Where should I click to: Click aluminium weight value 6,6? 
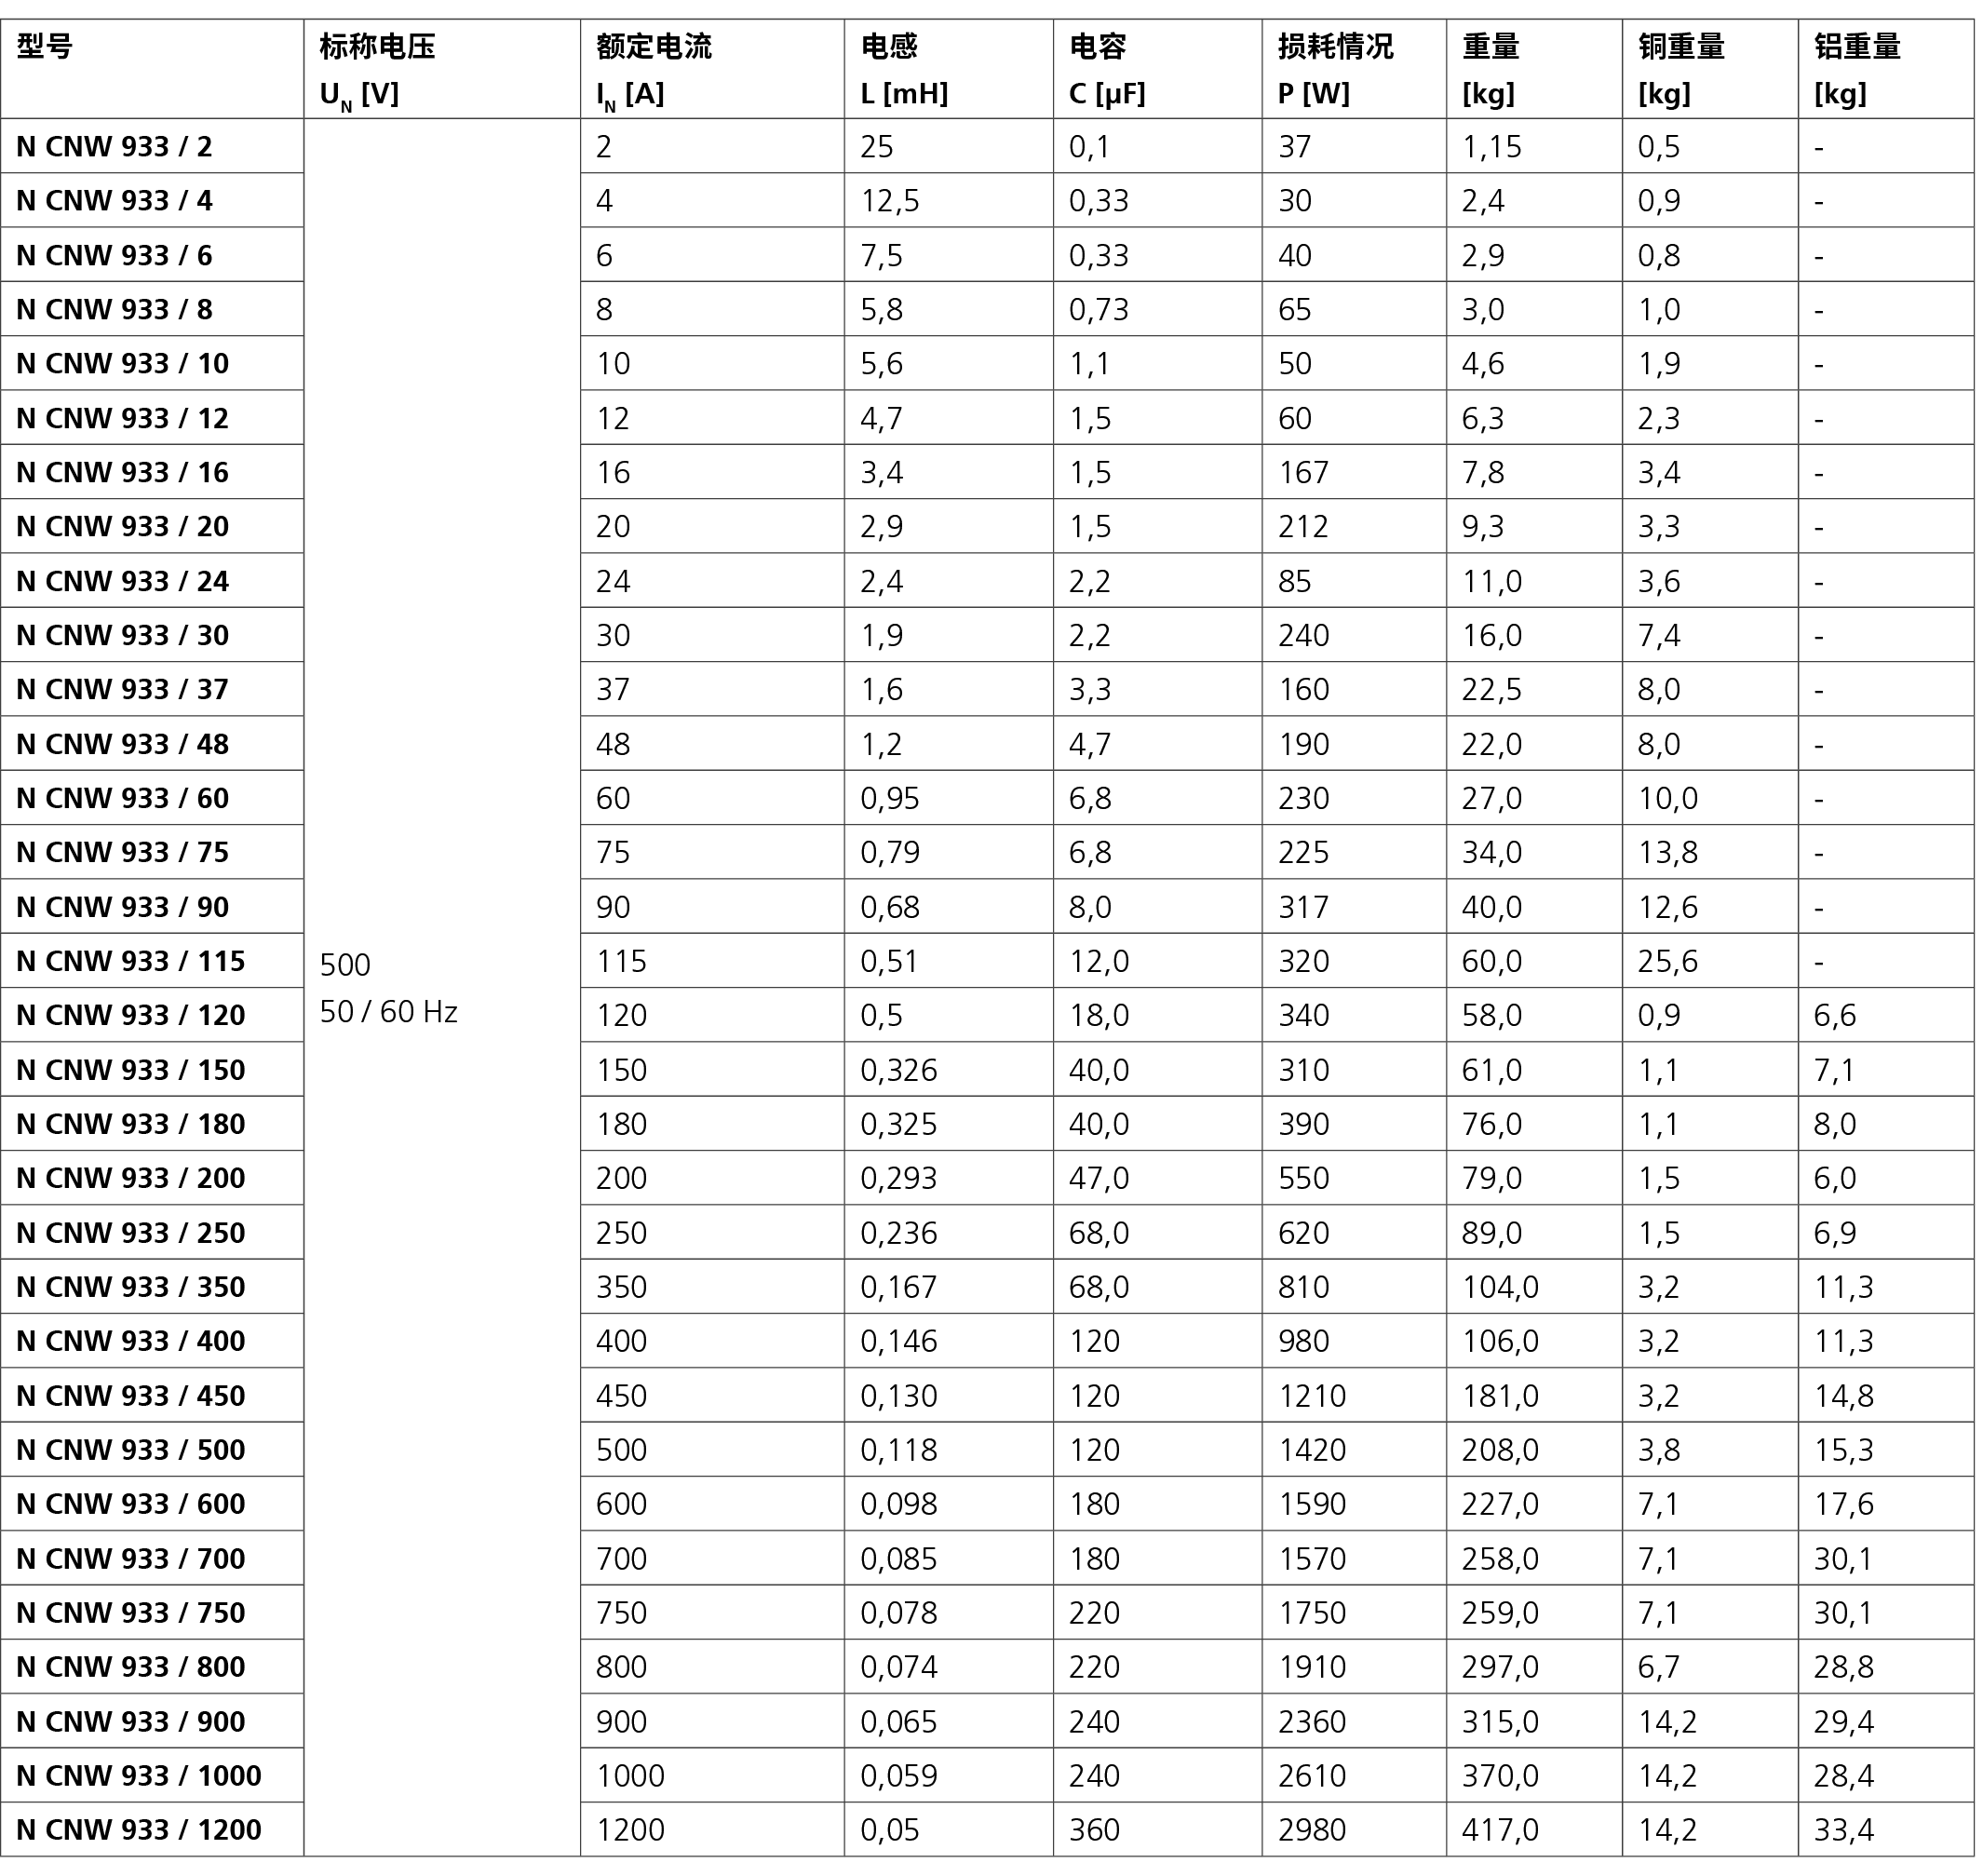tap(1834, 1016)
